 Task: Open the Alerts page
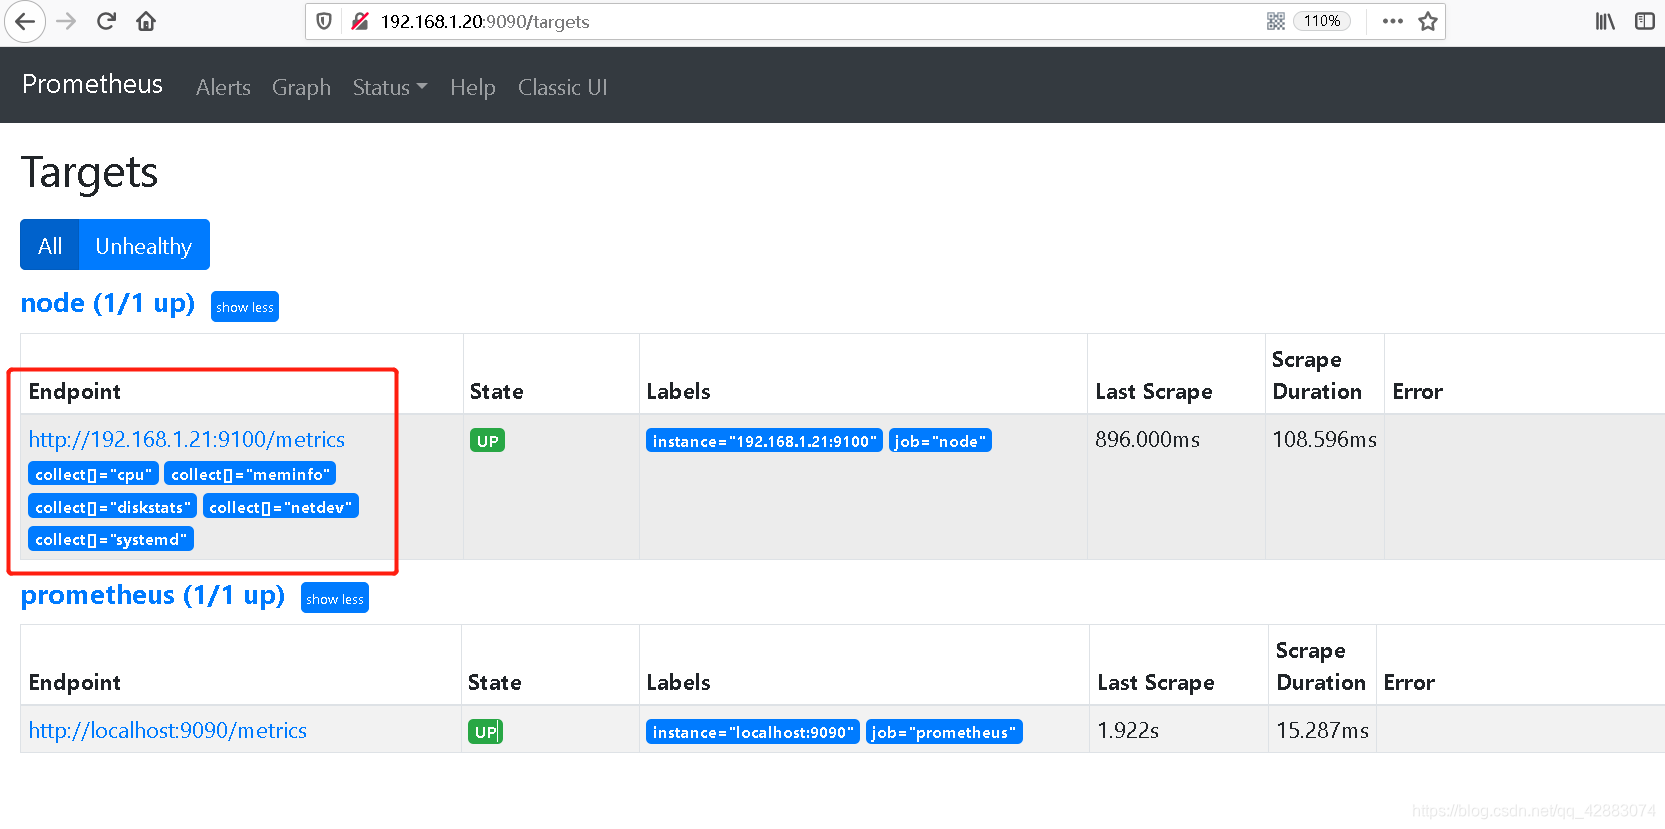(x=223, y=87)
